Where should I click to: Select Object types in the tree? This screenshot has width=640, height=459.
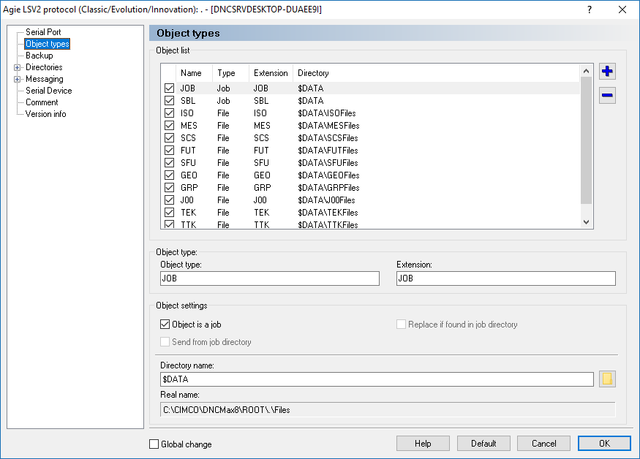pyautogui.click(x=47, y=44)
